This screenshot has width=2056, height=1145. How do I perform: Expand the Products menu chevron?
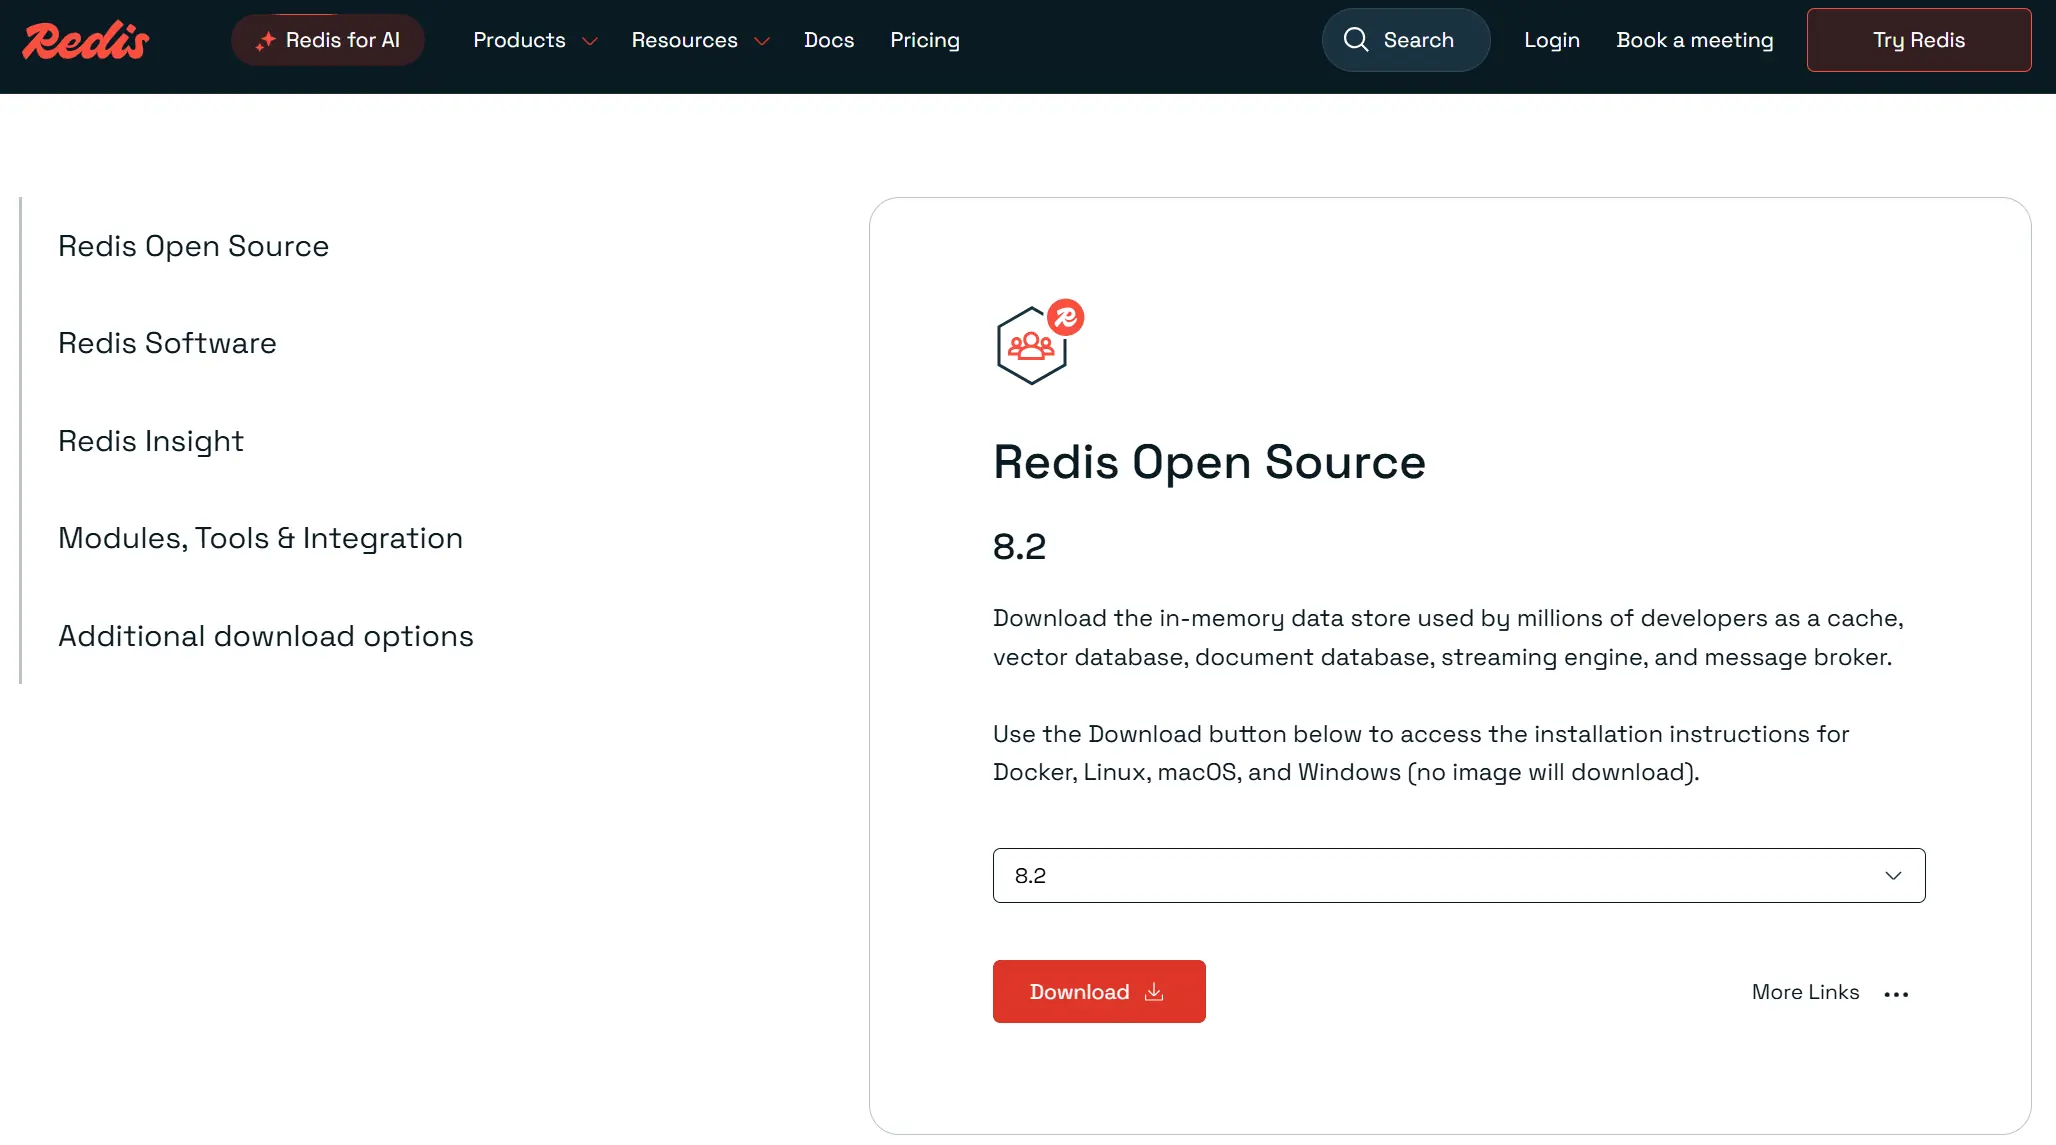[x=590, y=41]
